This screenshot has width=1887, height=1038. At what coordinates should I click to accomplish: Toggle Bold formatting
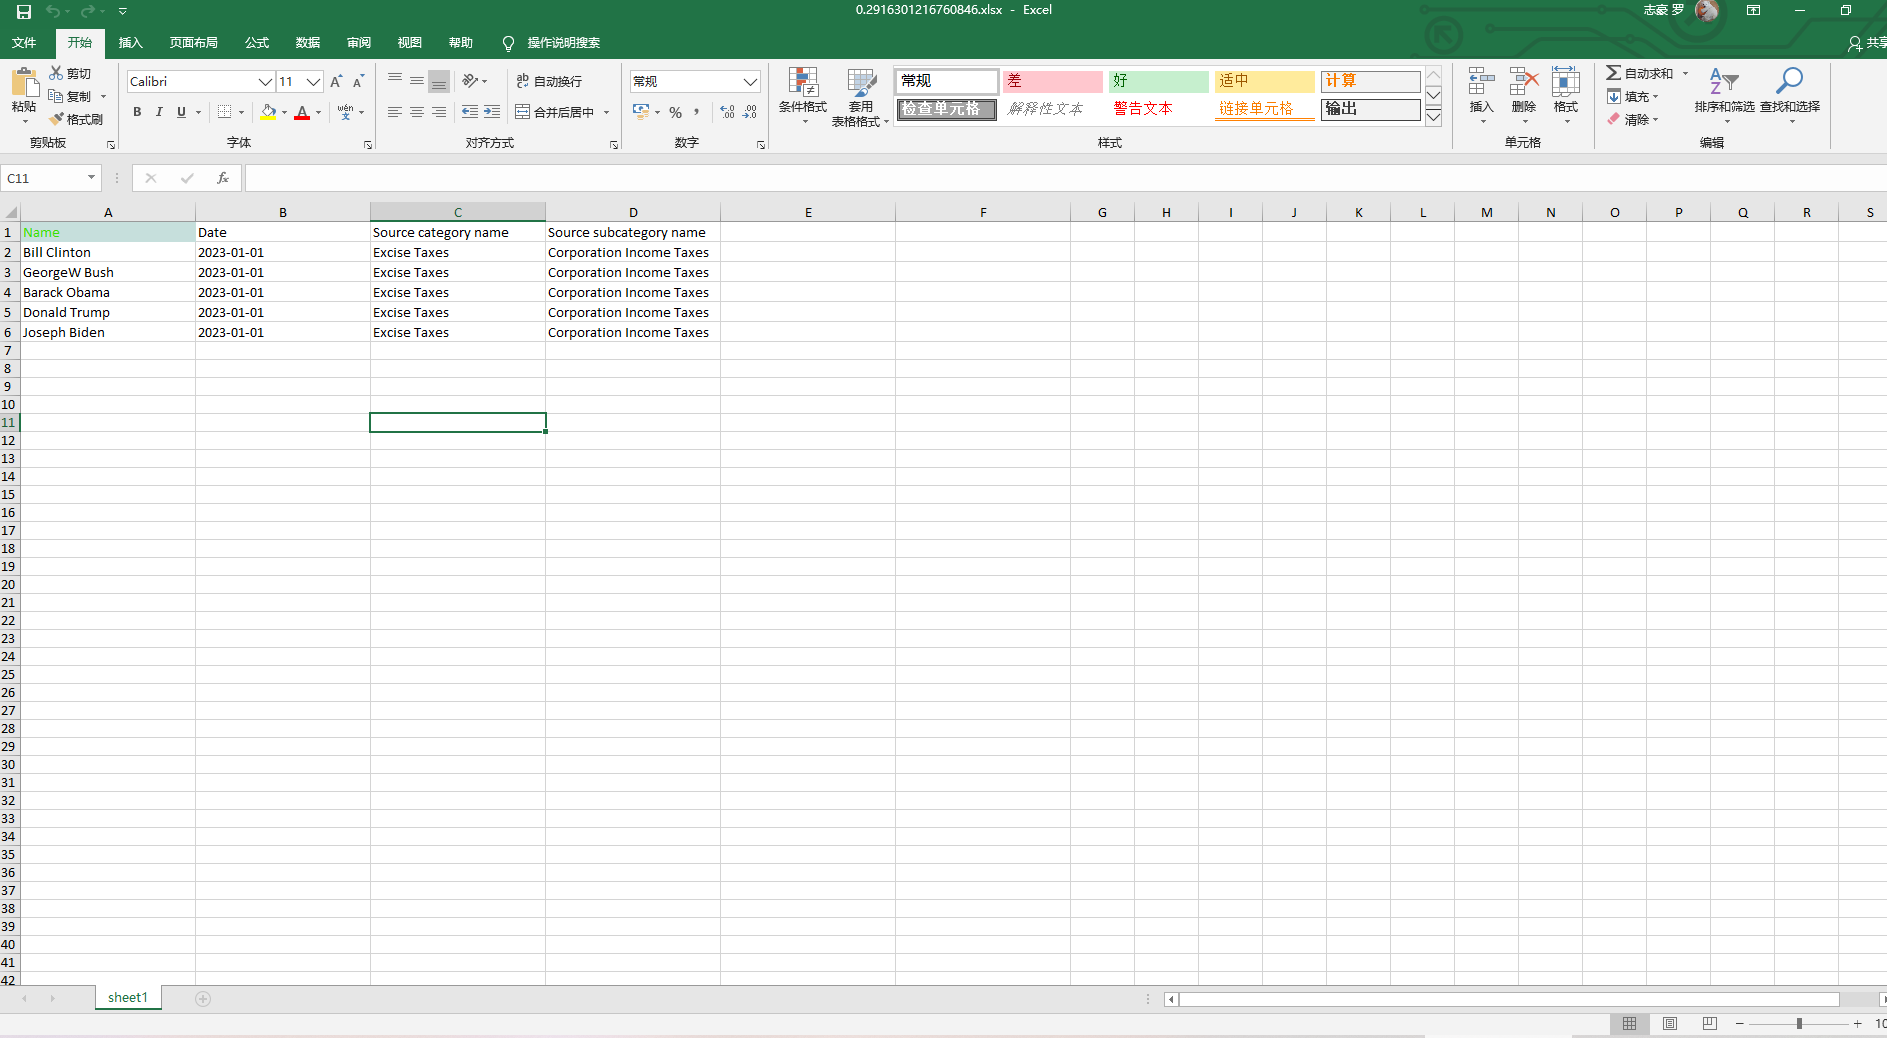[x=137, y=112]
